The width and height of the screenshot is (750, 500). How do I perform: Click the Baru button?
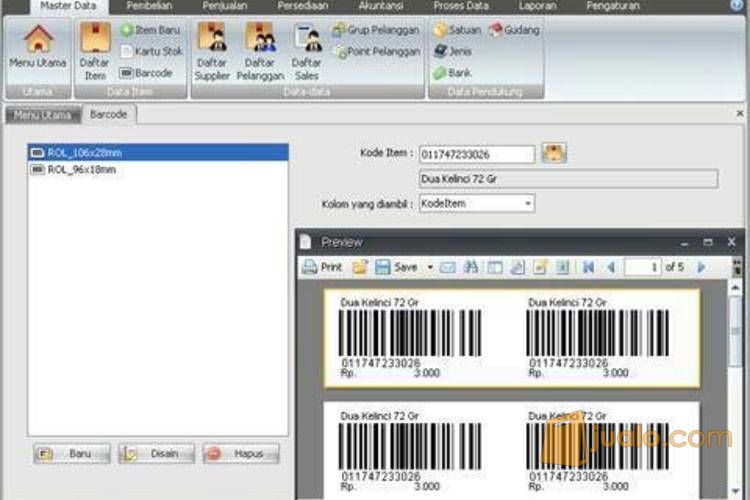(x=72, y=453)
